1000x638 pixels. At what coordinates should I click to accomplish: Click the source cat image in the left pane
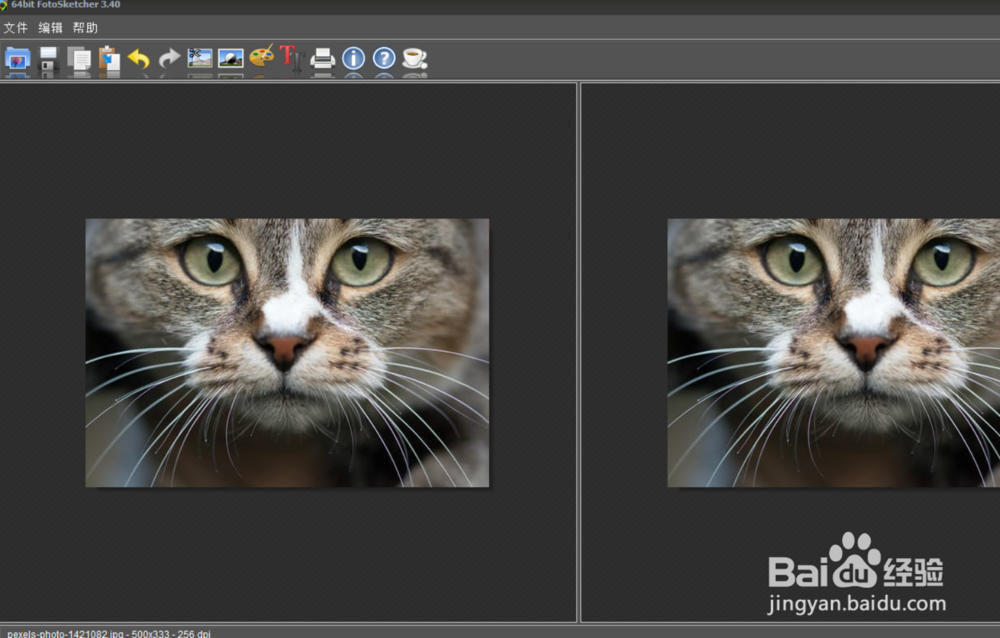coord(288,353)
